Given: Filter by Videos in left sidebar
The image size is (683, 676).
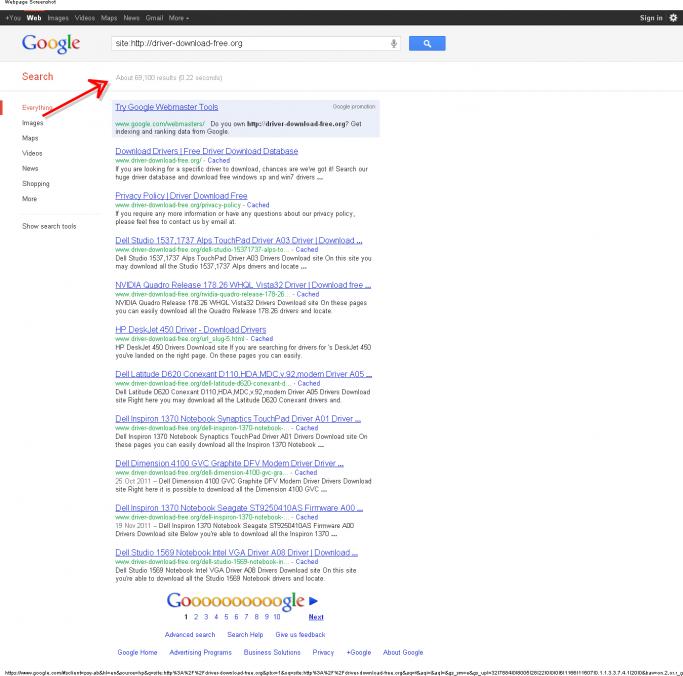Looking at the screenshot, I should (32, 153).
